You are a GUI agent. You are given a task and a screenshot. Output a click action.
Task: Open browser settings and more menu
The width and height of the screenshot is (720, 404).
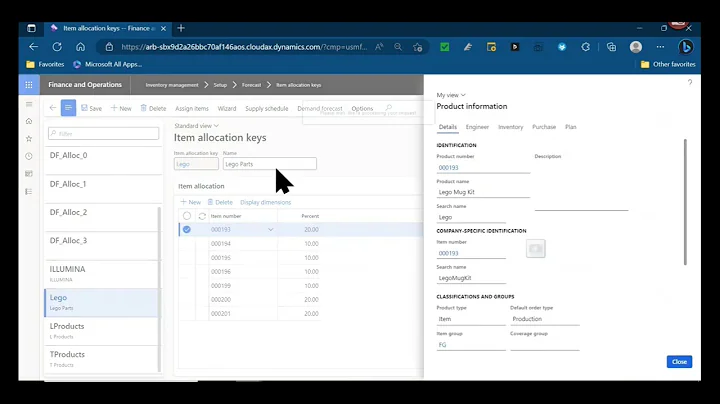click(x=660, y=47)
